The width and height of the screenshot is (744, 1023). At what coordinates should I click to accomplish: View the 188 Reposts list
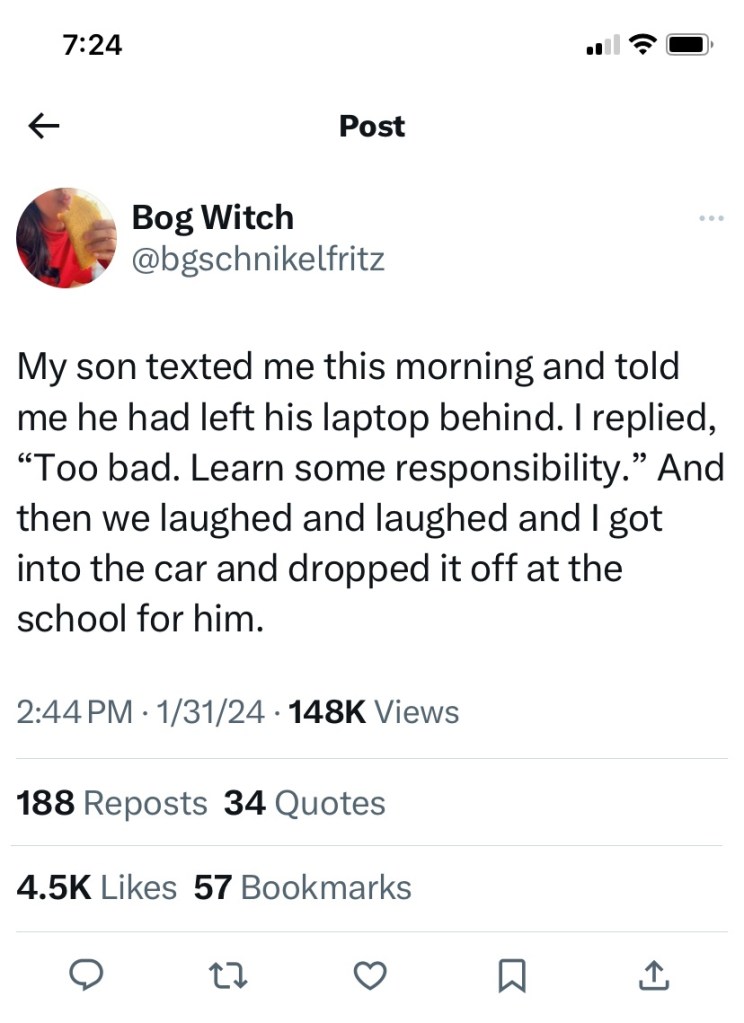click(x=111, y=802)
